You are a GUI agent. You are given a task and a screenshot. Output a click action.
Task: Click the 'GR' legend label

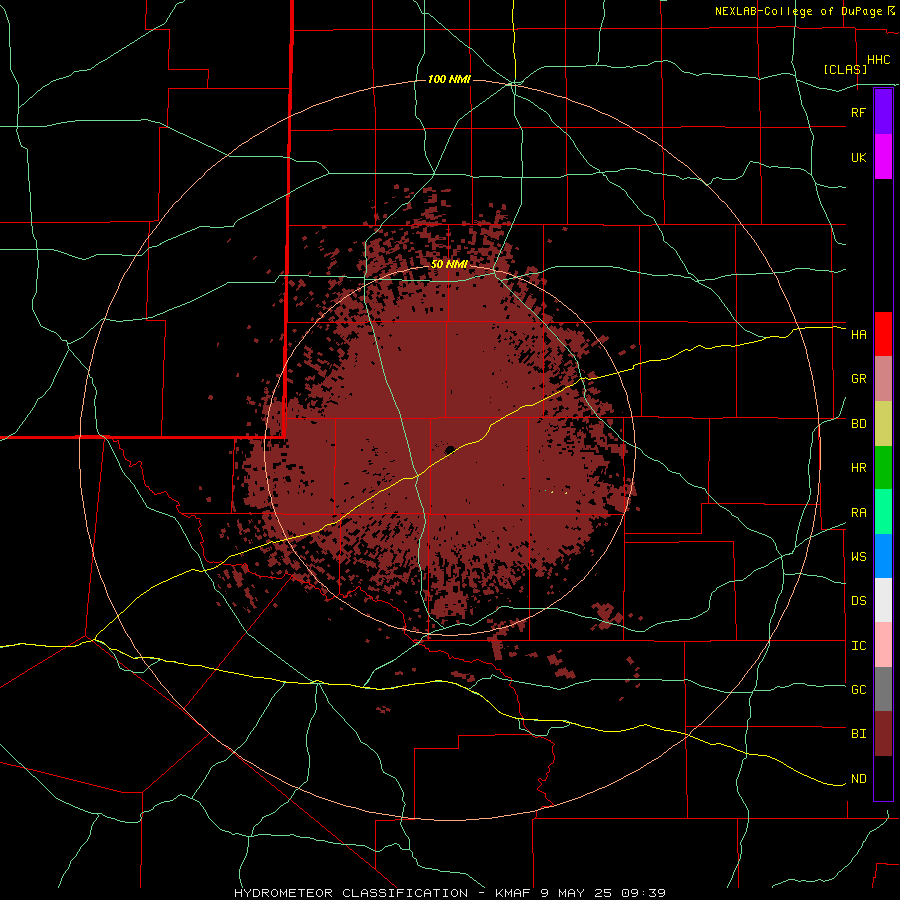[858, 379]
